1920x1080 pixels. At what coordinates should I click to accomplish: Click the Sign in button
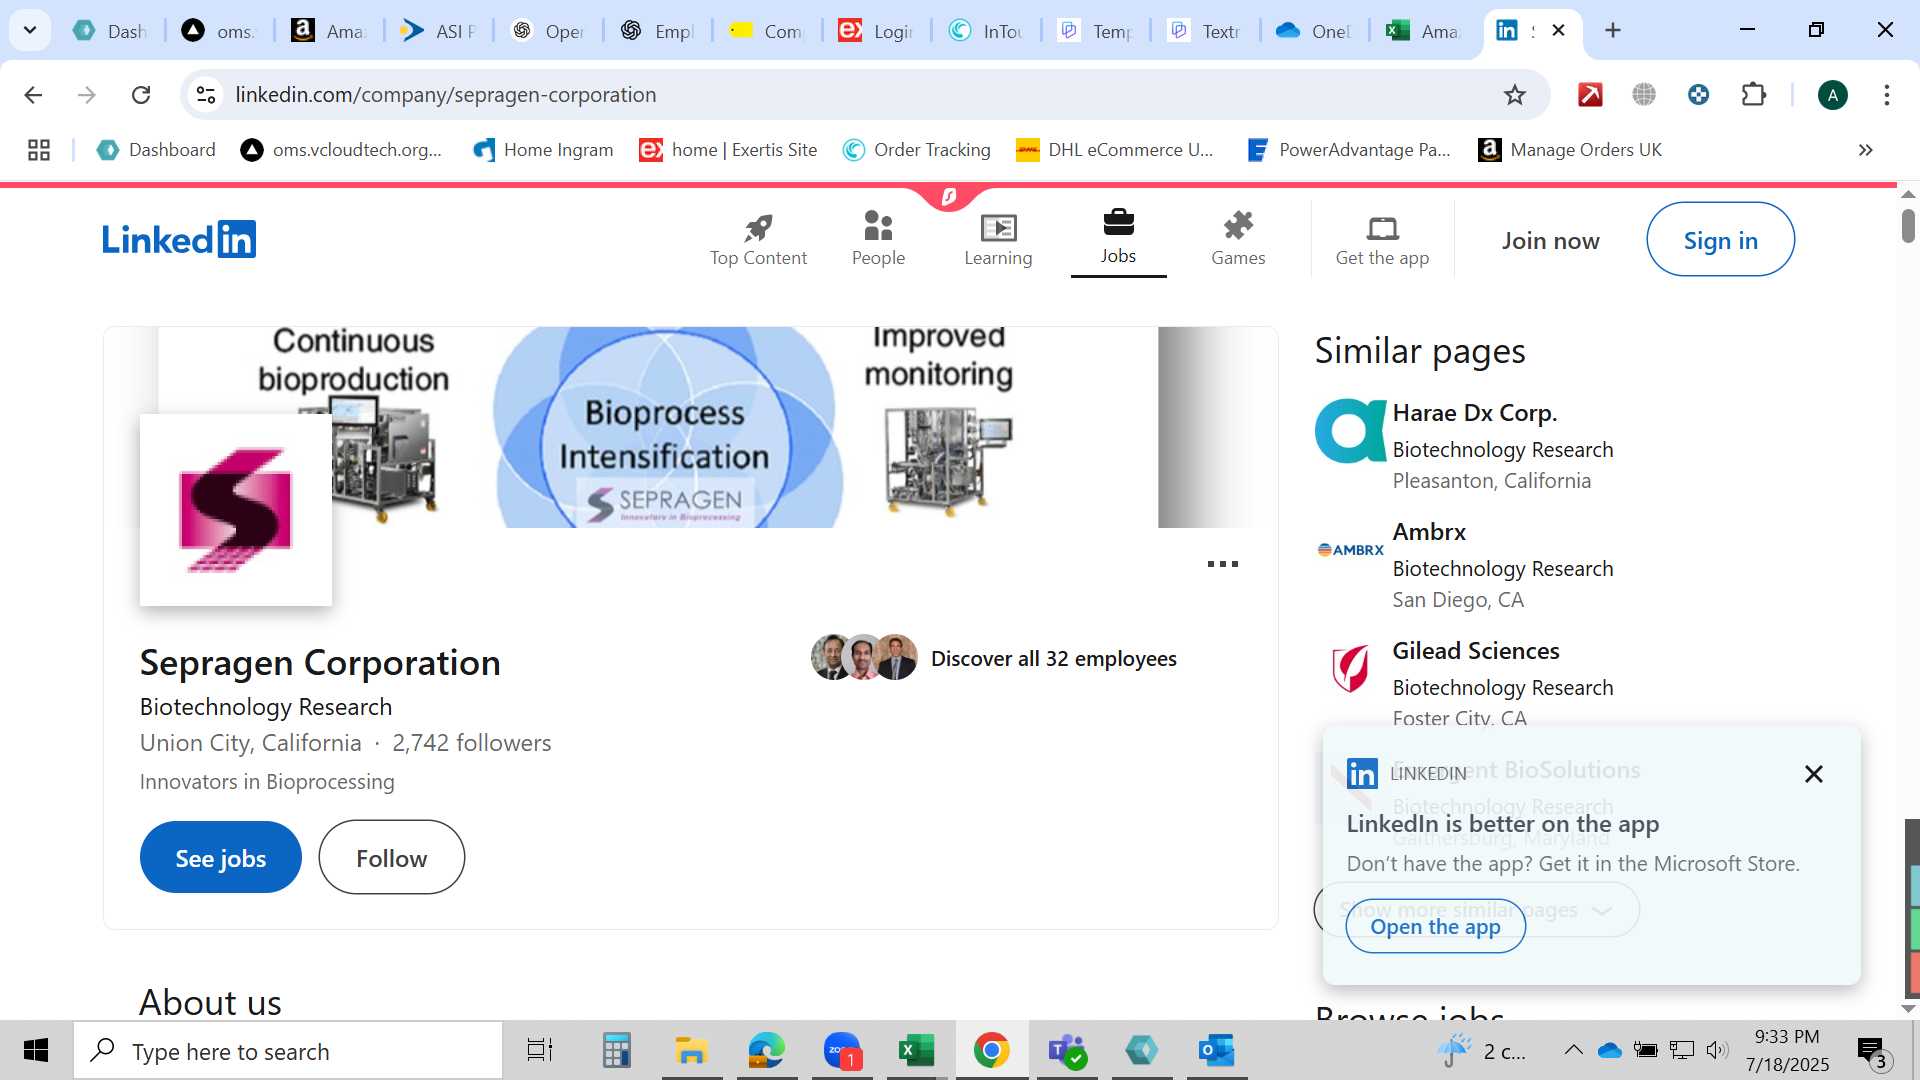(x=1720, y=240)
